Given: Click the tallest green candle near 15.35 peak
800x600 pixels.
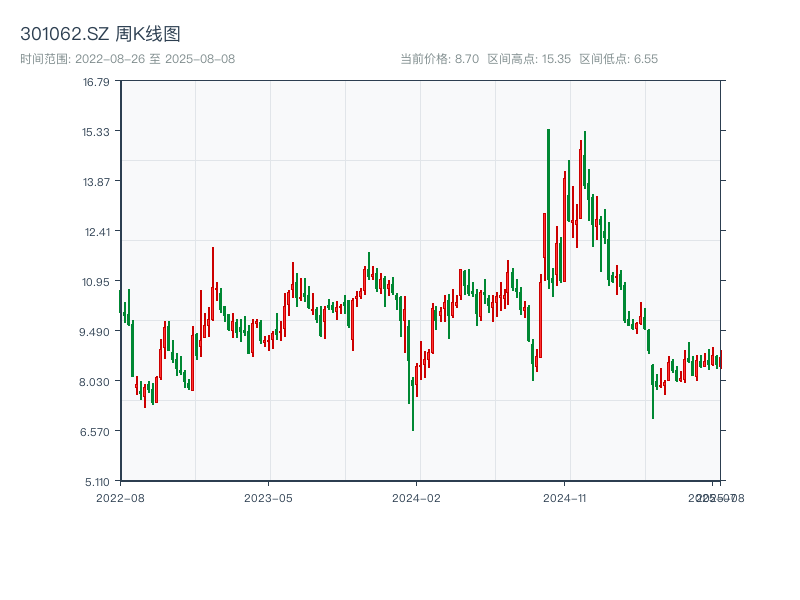Looking at the screenshot, I should tap(548, 209).
